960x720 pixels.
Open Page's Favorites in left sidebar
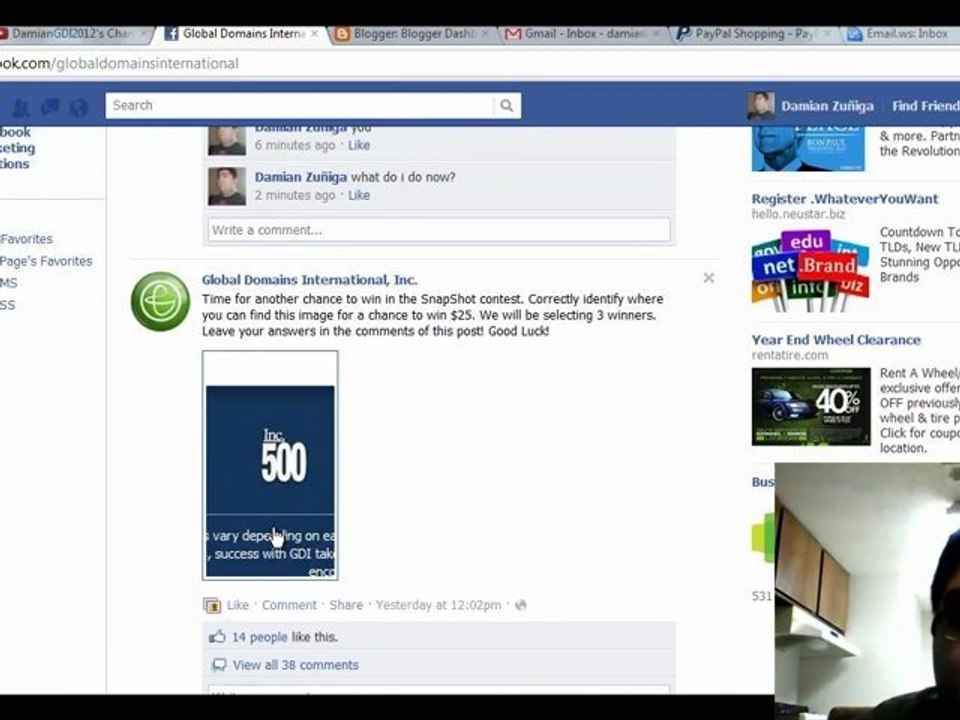[46, 261]
